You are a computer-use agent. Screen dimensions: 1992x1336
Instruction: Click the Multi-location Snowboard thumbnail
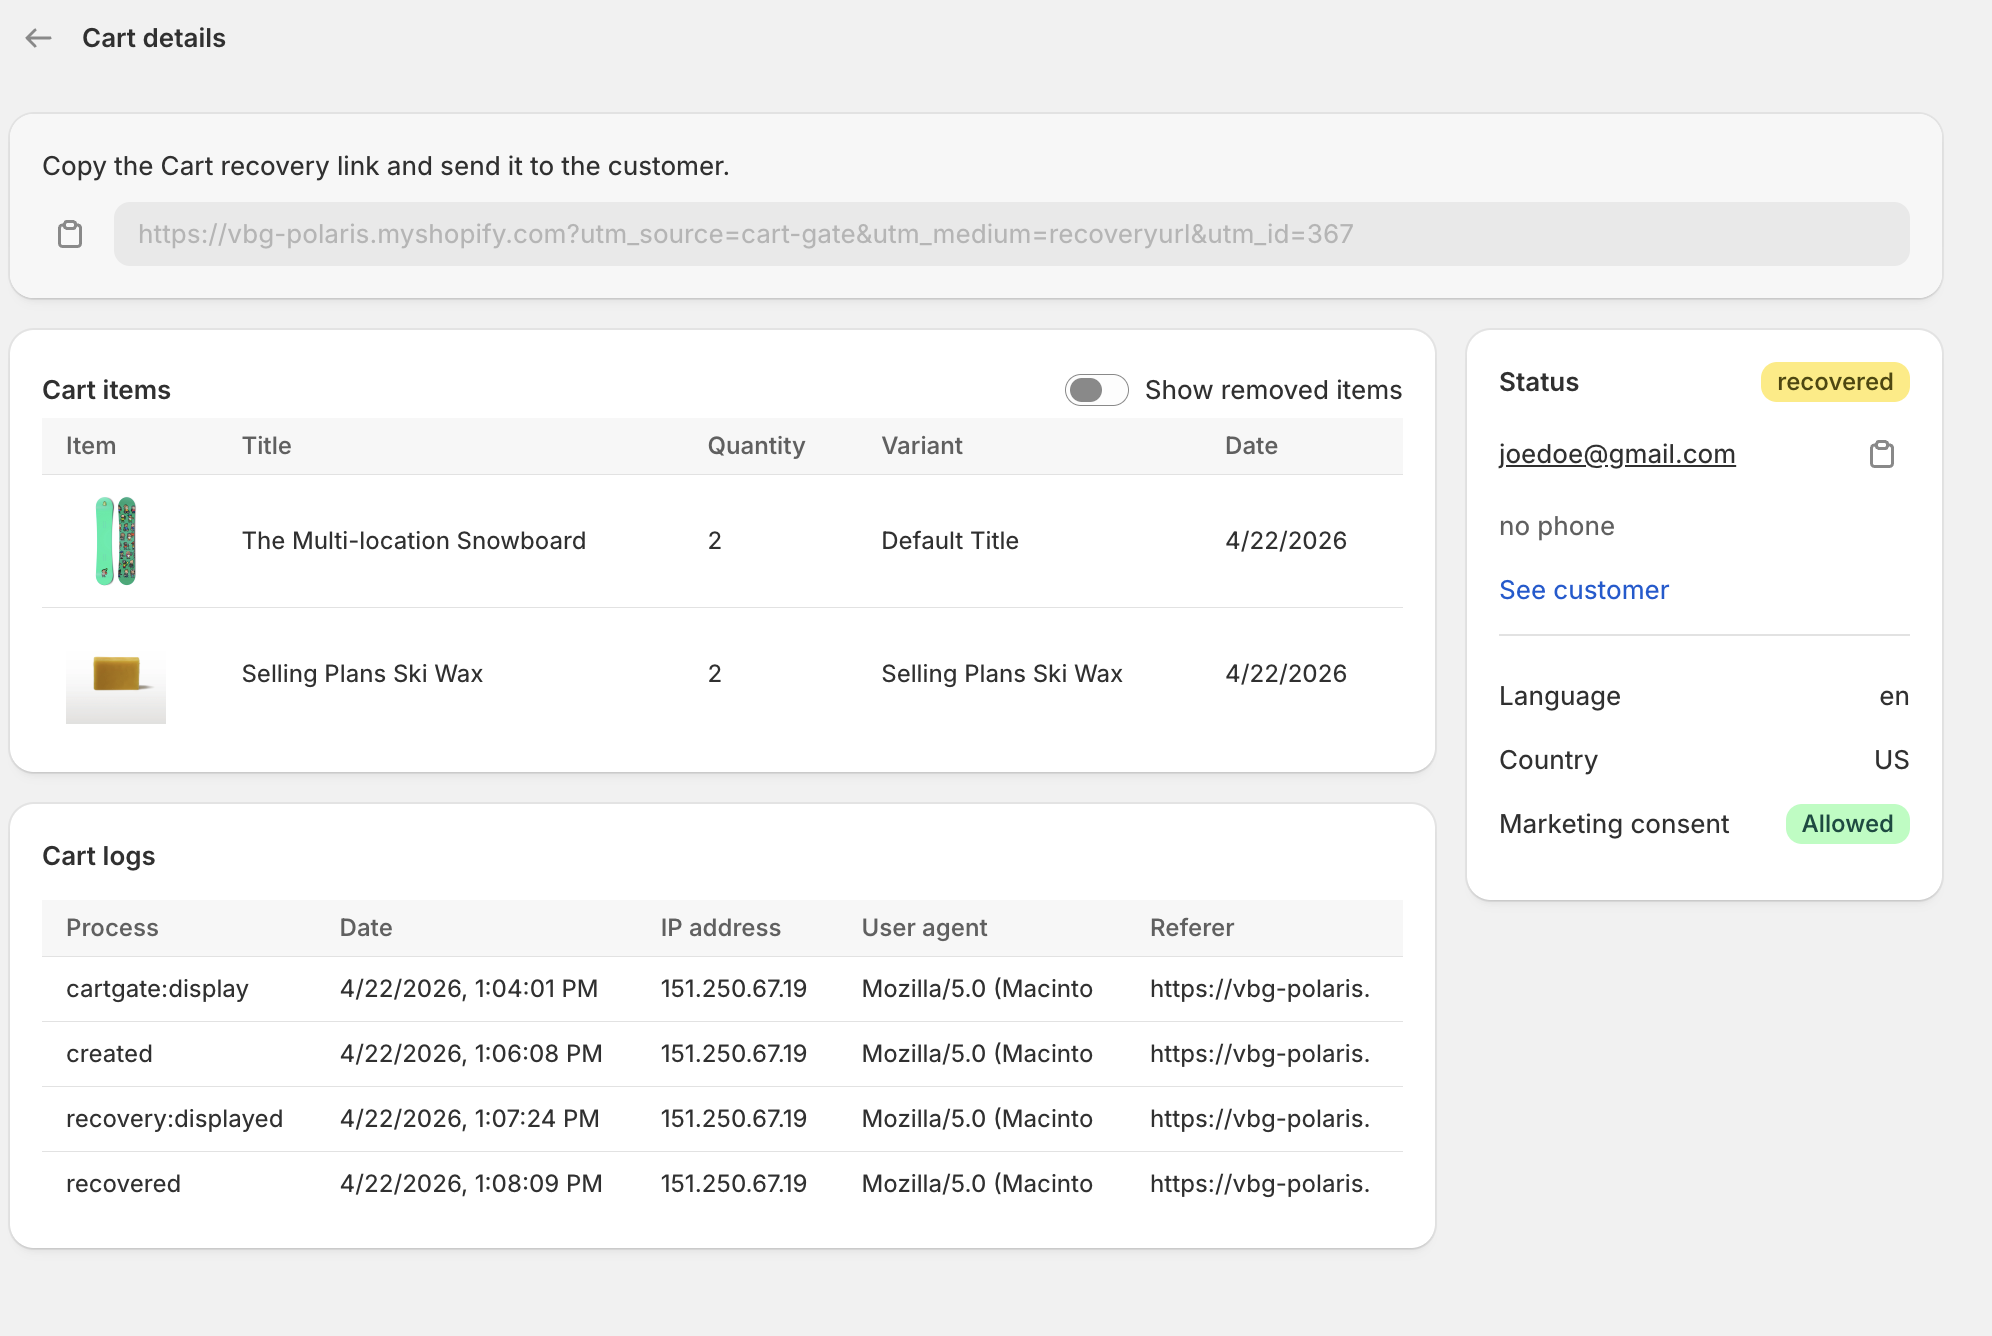click(x=116, y=541)
